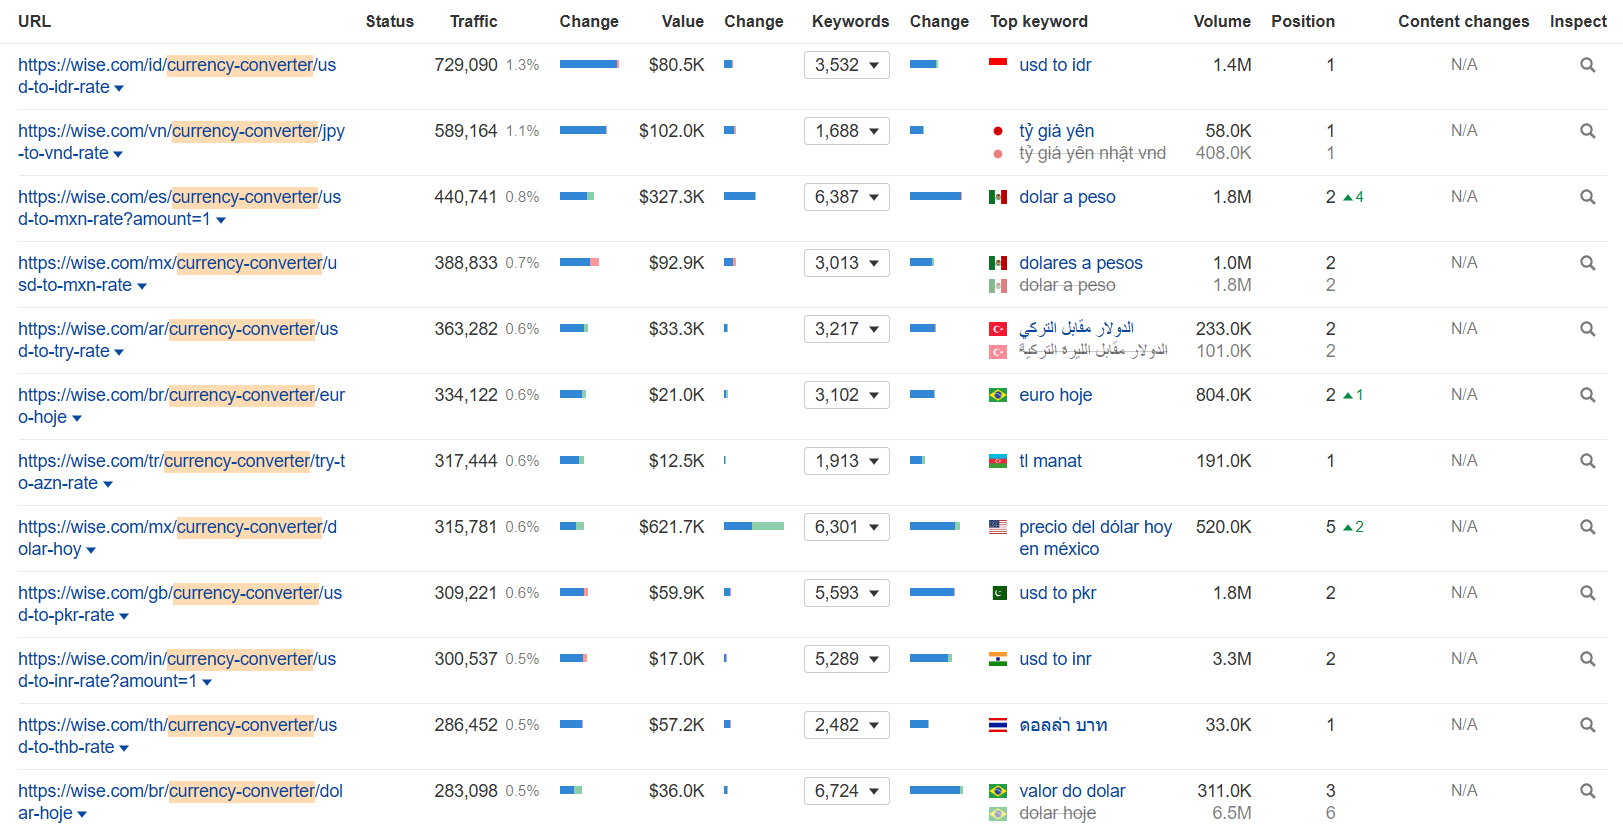Open keywords dropdown showing 6,301
This screenshot has width=1623, height=826.
pos(847,527)
